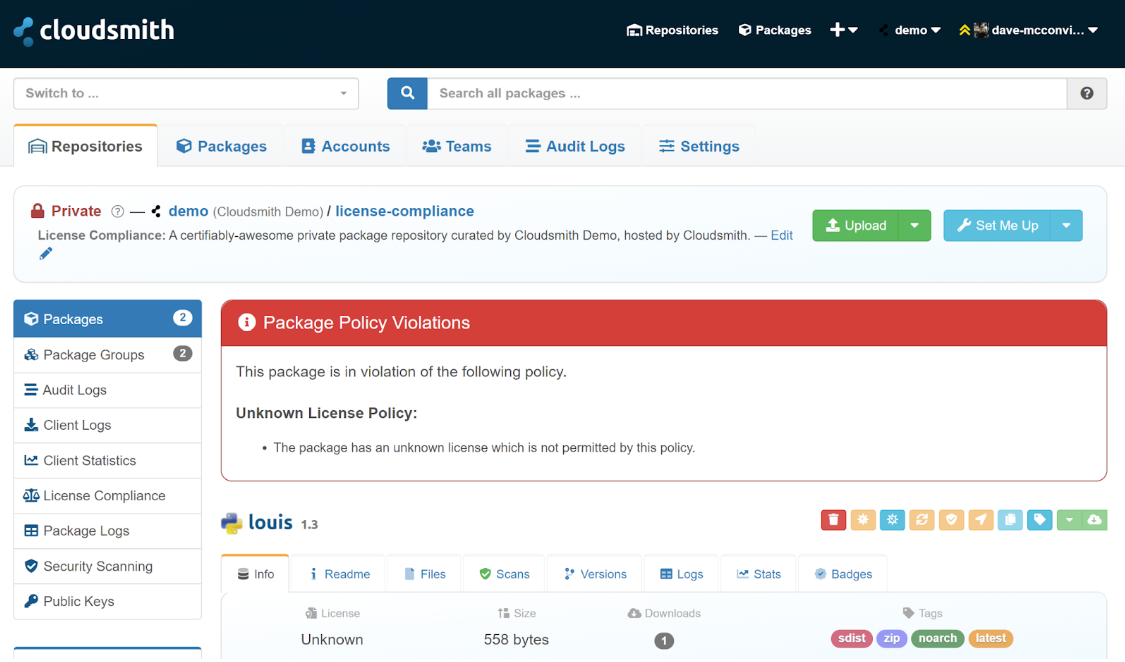This screenshot has height=662, width=1125.
Task: Open the green download options caret
Action: [x=1069, y=520]
